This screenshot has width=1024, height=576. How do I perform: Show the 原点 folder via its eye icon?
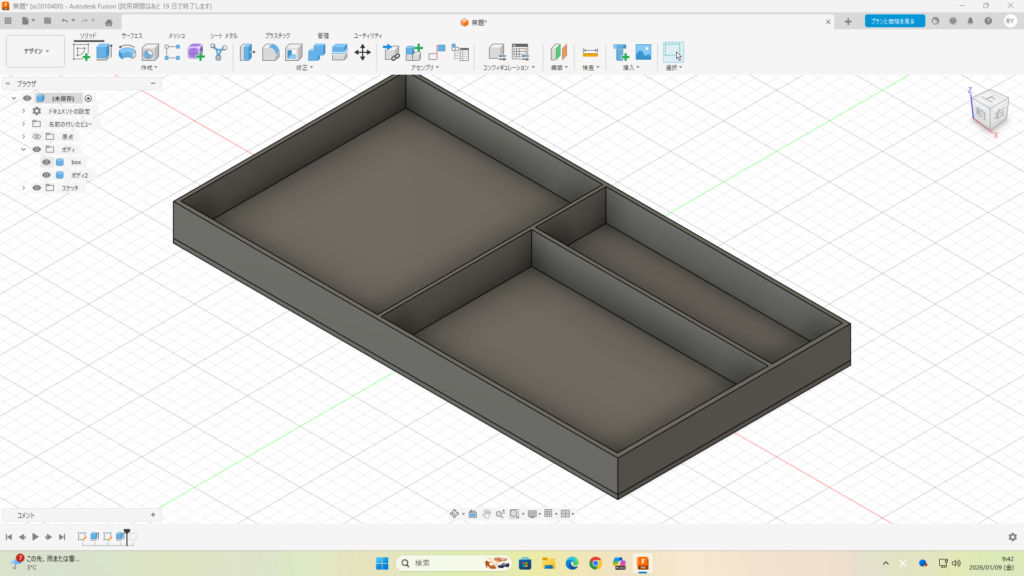coord(37,137)
